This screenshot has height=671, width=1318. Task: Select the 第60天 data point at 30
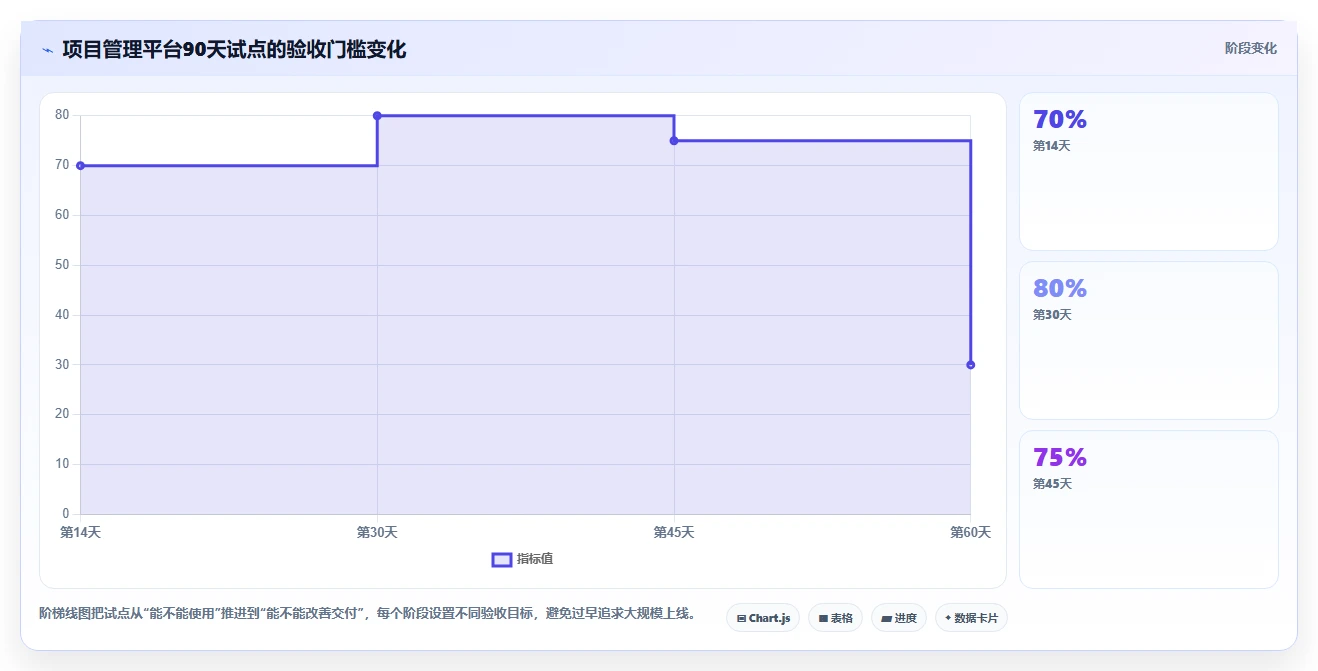[970, 365]
